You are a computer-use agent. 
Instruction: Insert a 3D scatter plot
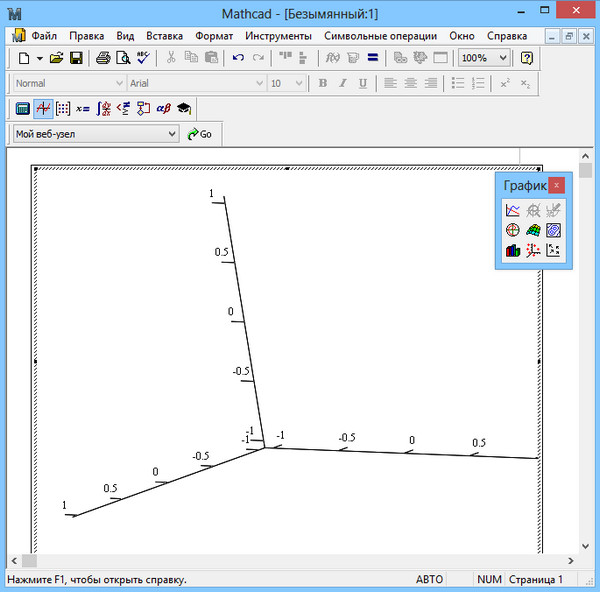533,251
